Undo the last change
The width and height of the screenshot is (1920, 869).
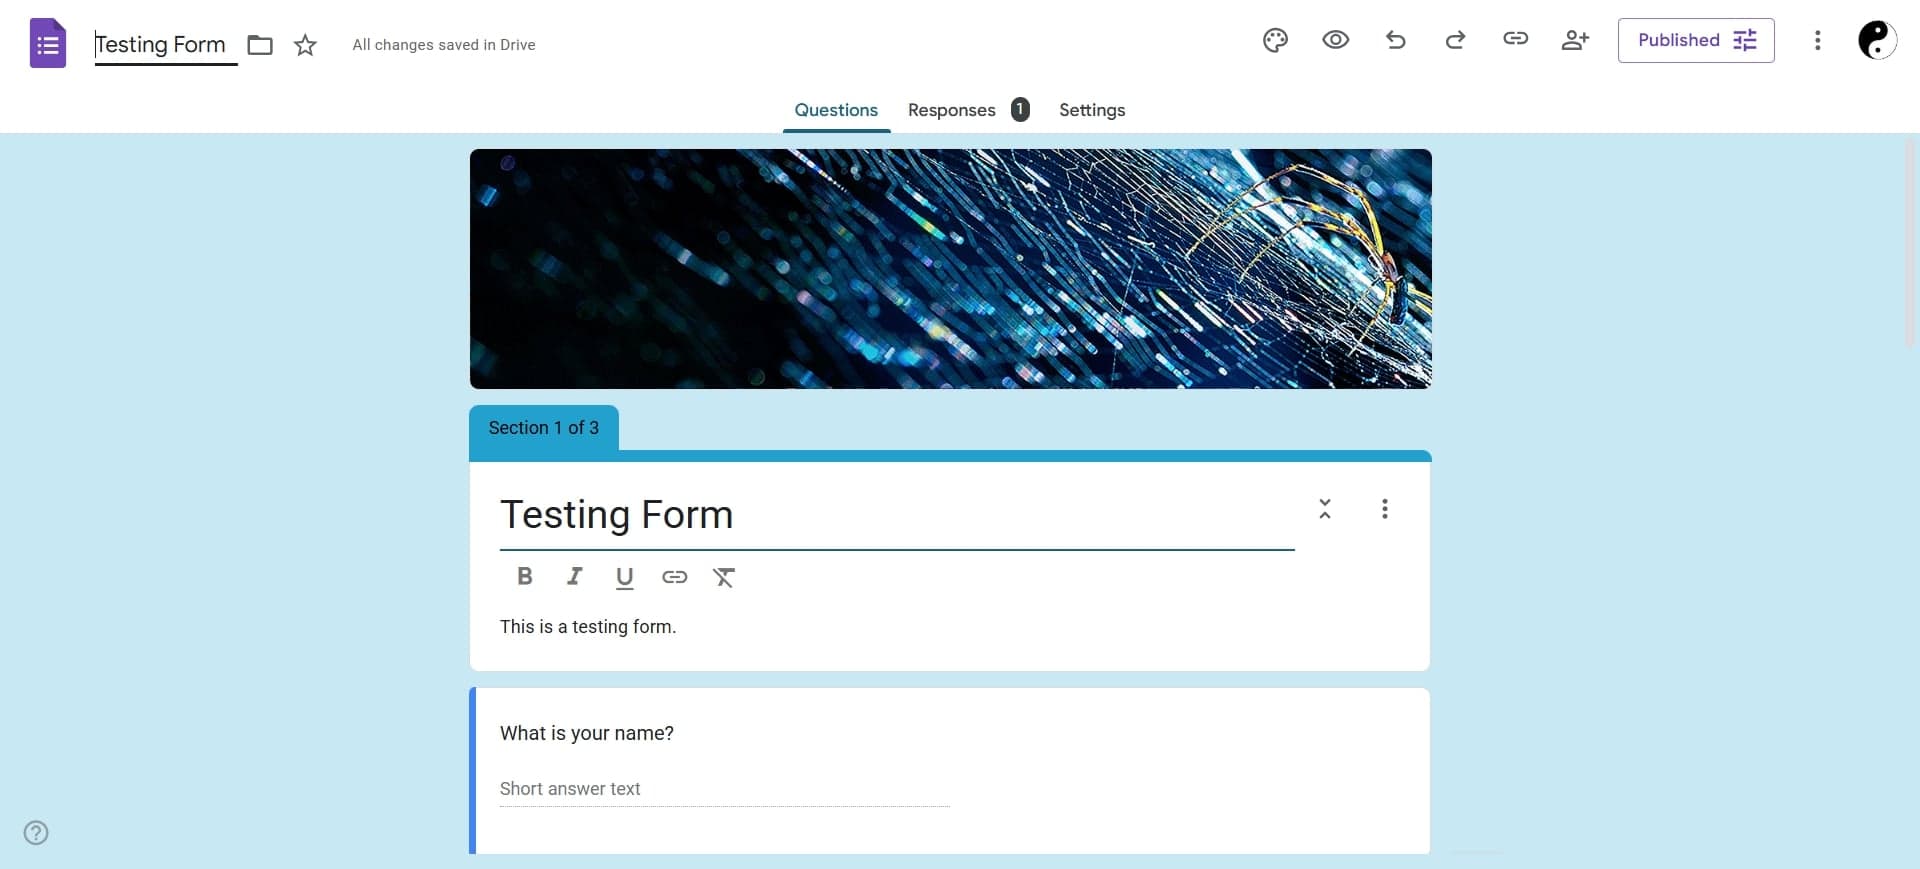pos(1396,40)
